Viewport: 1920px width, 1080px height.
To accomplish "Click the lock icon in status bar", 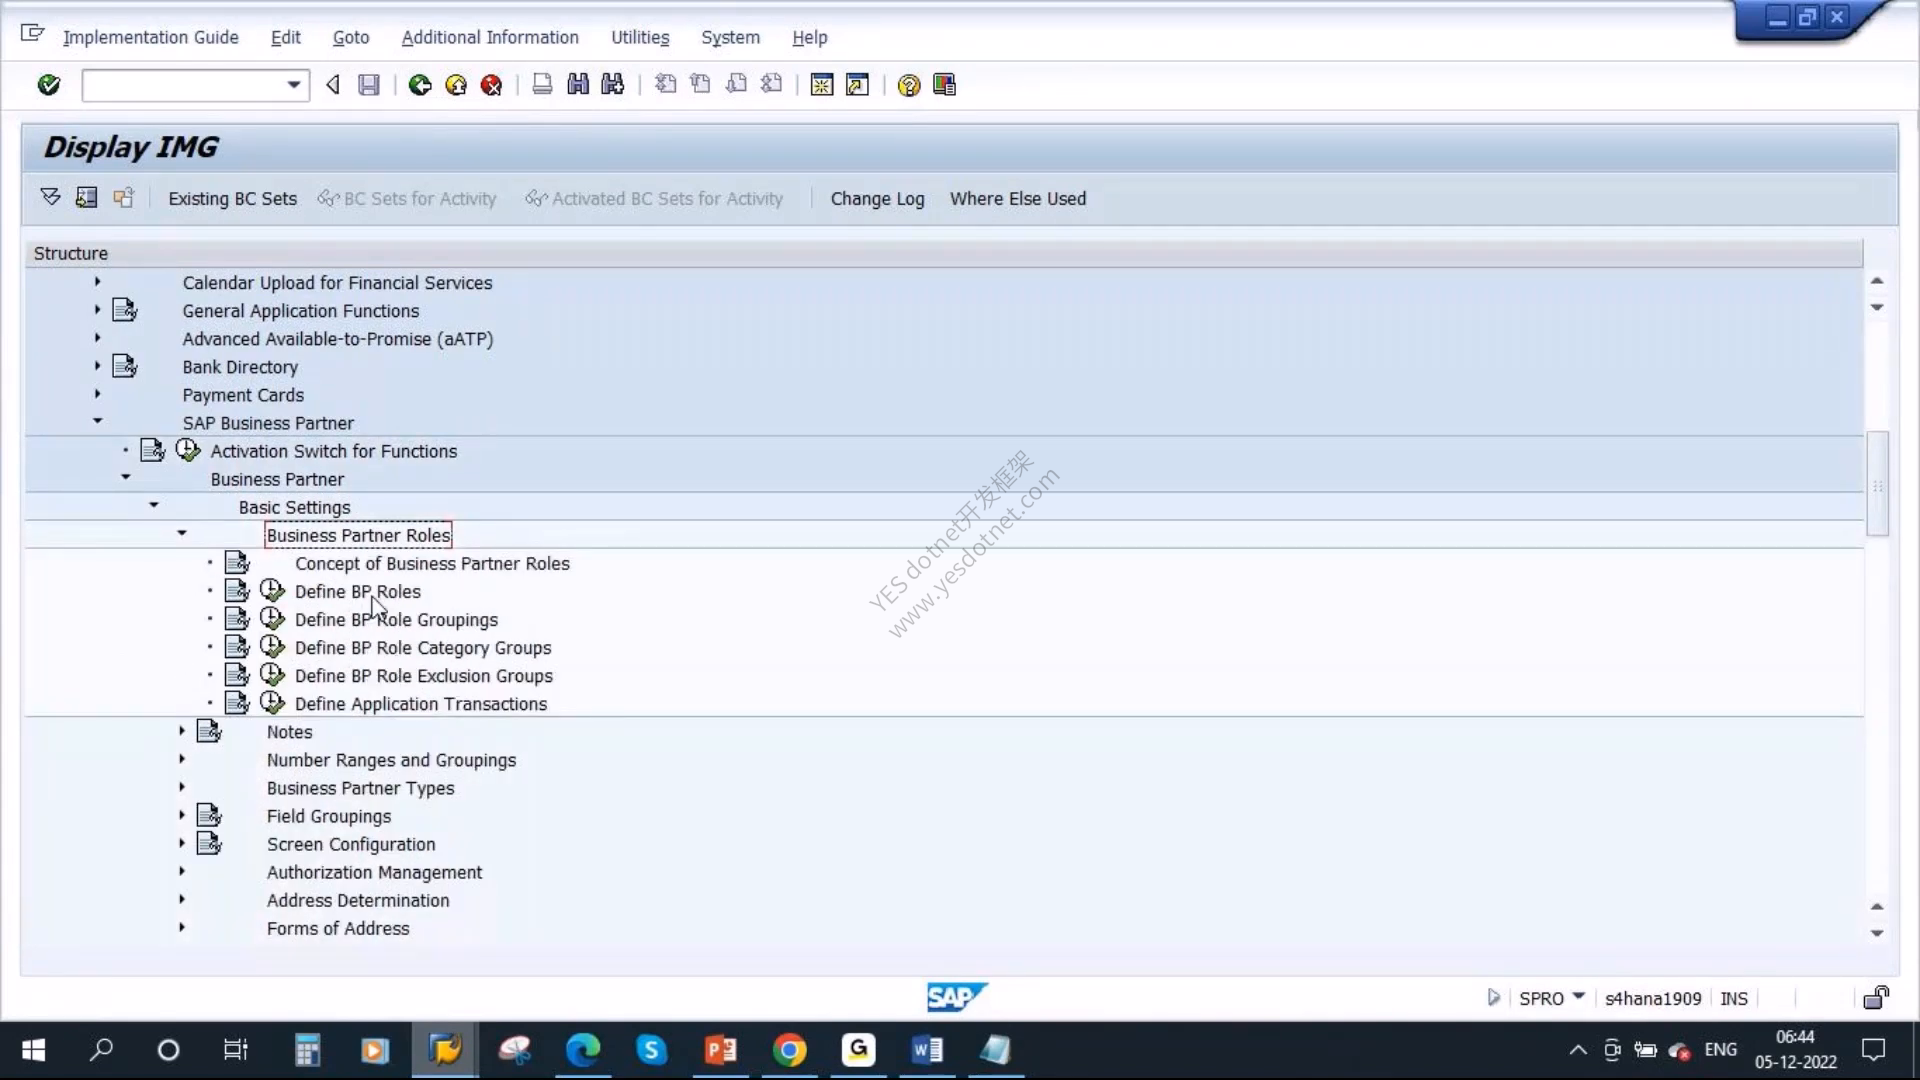I will tap(1876, 997).
